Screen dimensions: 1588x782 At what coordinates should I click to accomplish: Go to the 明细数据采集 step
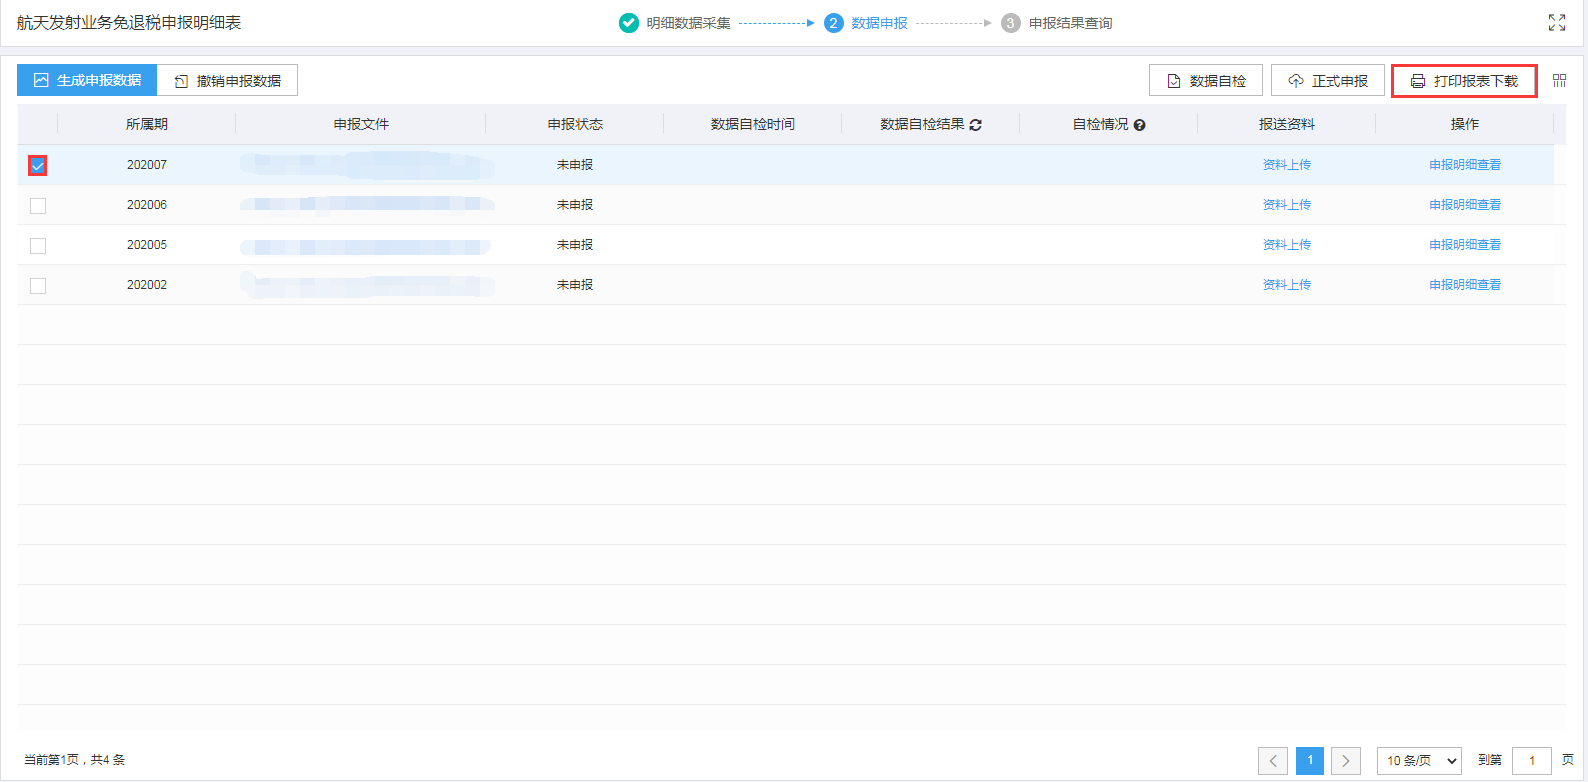point(688,23)
